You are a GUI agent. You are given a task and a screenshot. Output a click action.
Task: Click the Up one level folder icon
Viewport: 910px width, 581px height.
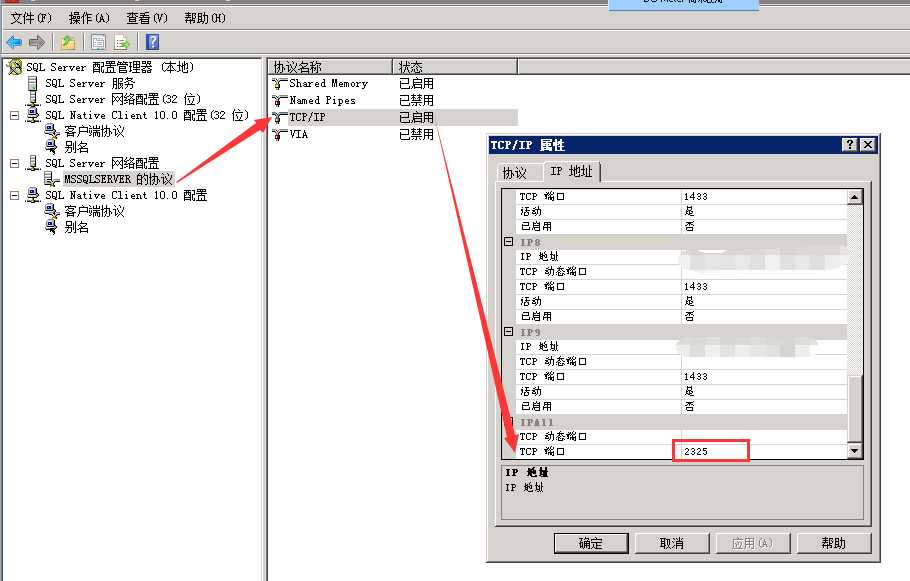[68, 42]
